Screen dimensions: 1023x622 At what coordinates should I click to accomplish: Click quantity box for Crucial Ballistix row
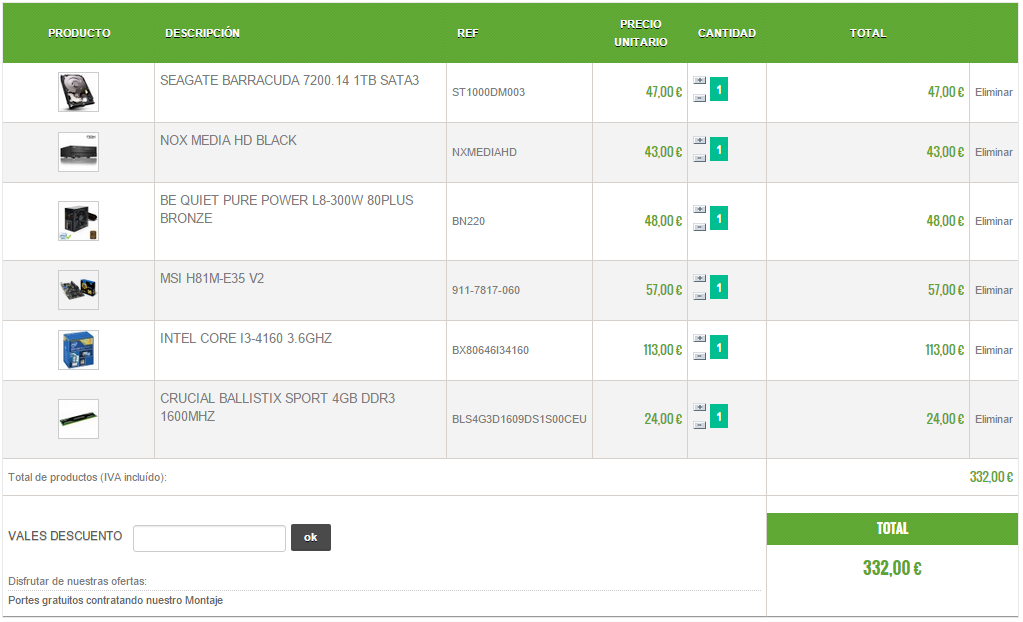click(719, 416)
